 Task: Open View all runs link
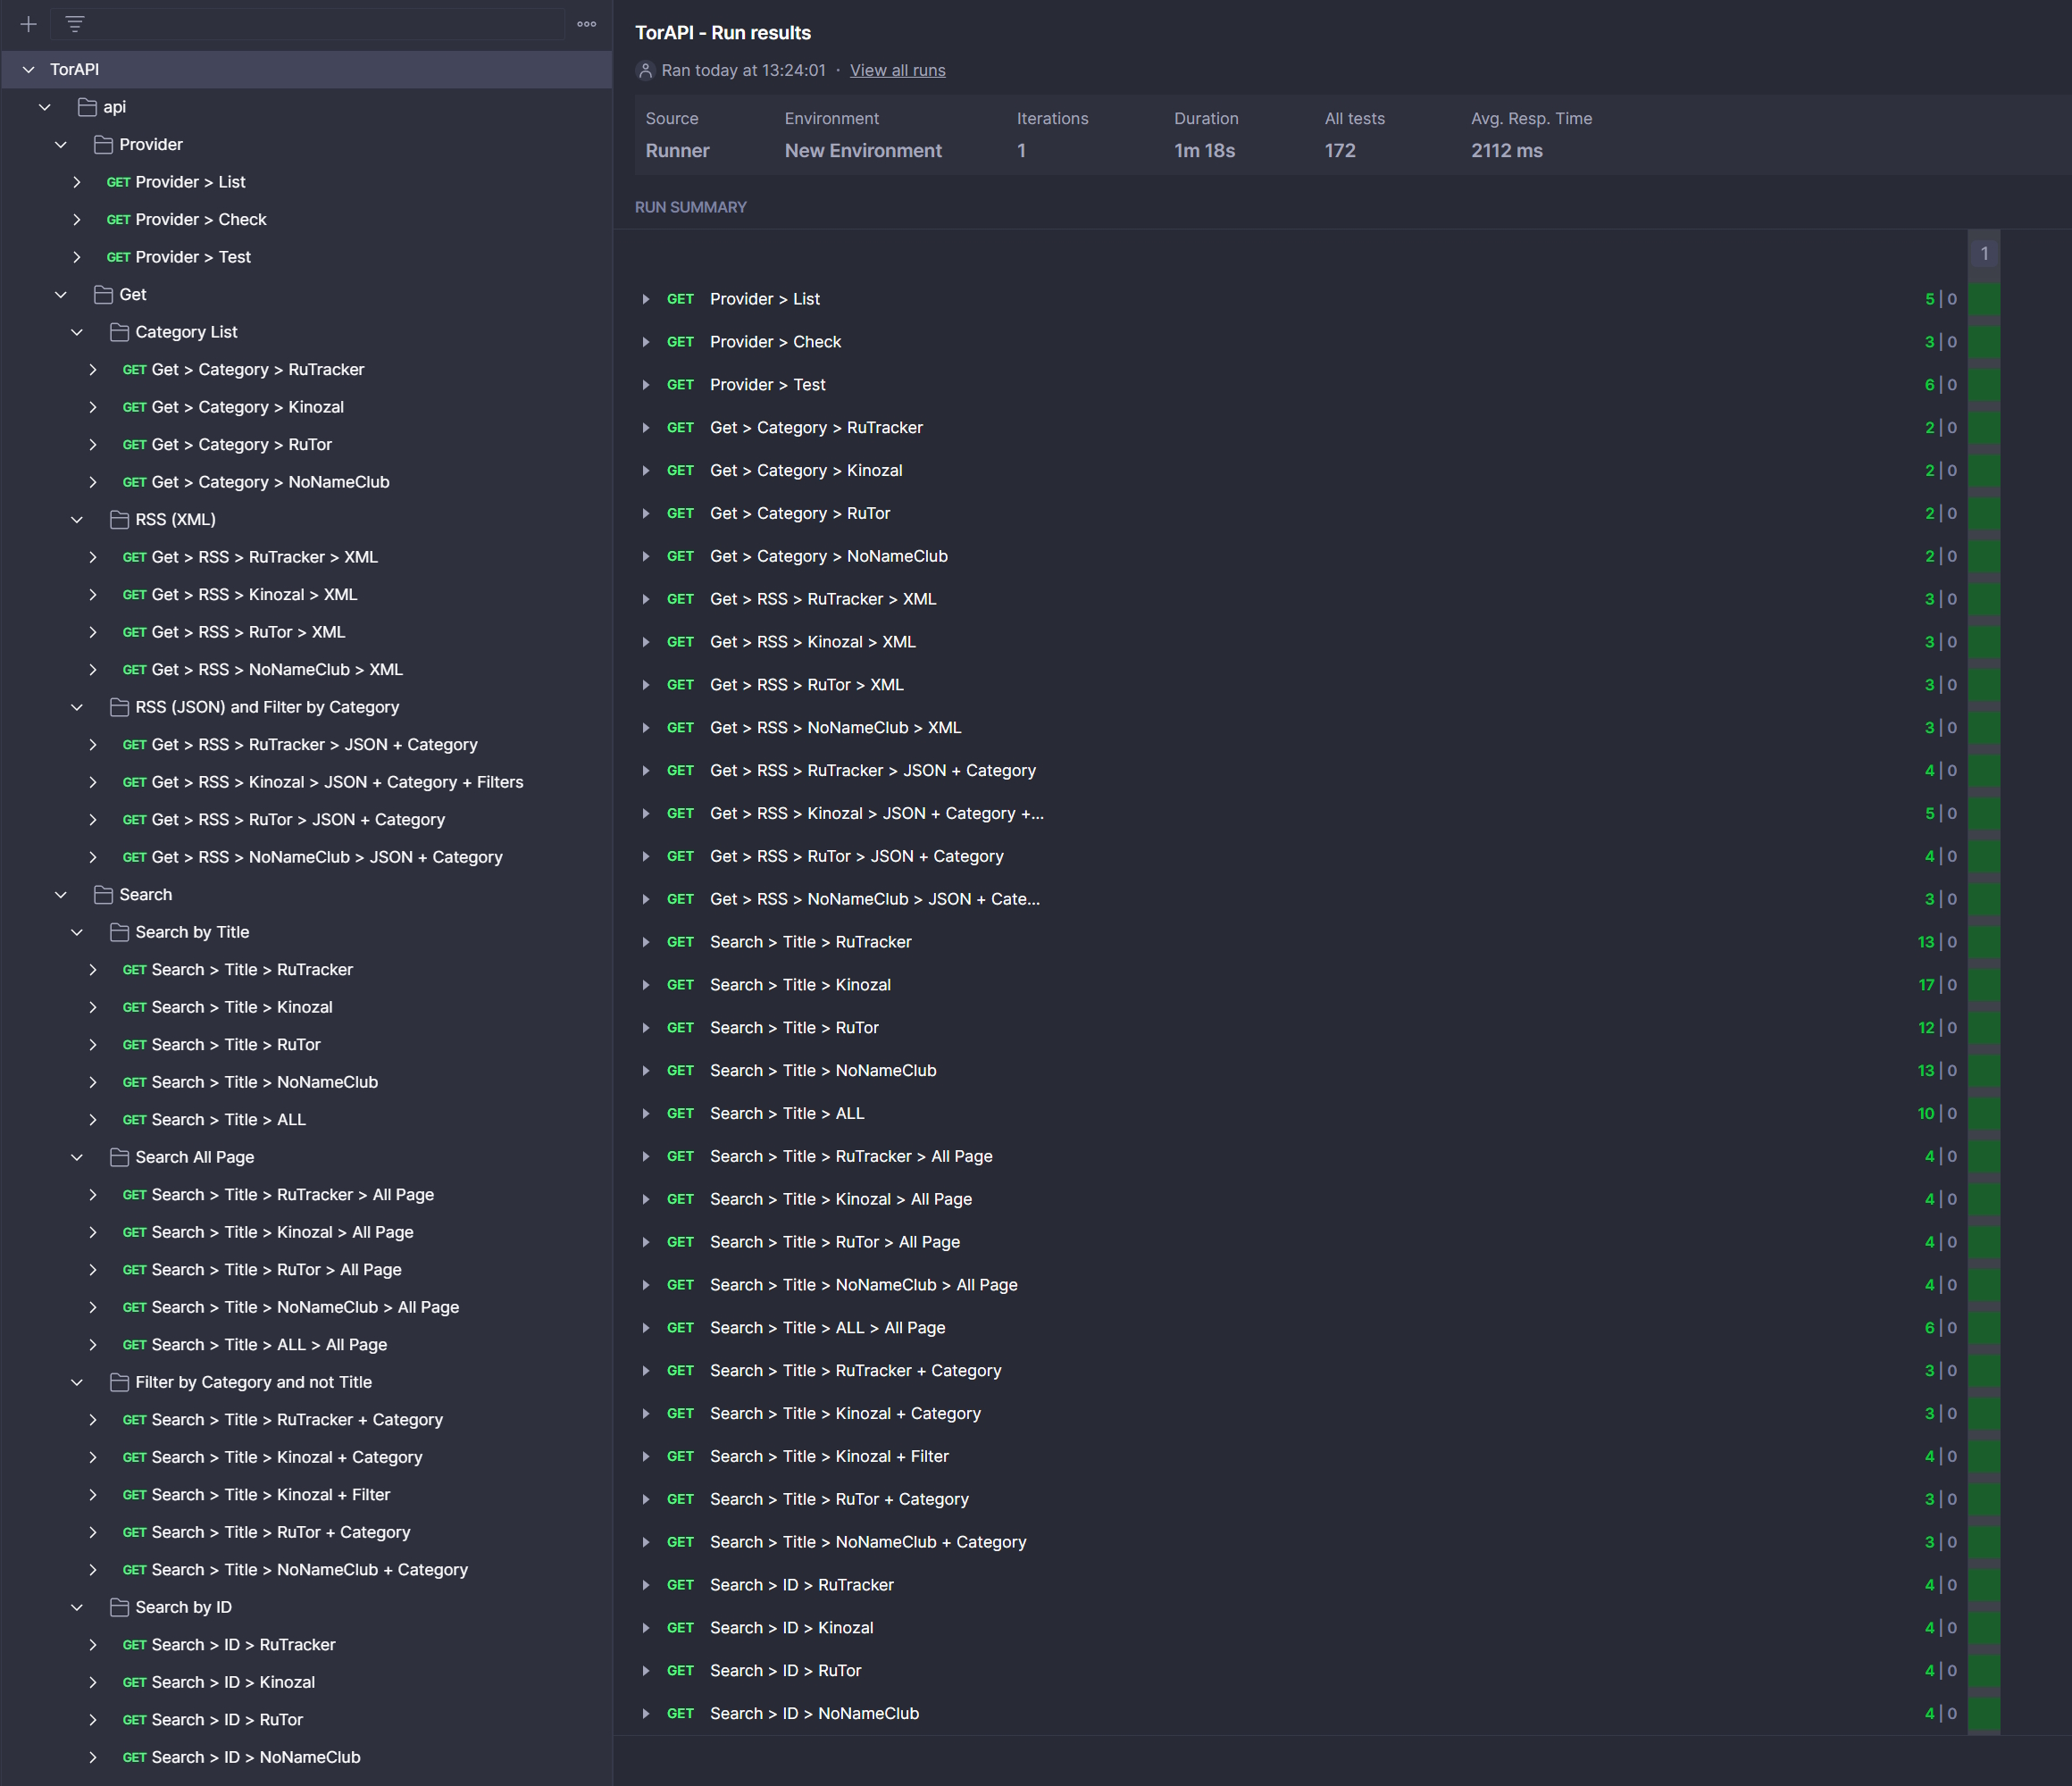point(897,70)
